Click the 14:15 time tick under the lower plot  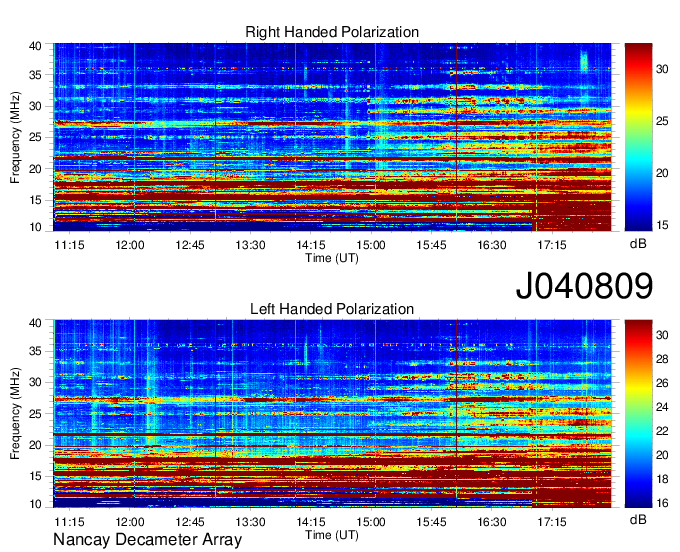coord(311,522)
